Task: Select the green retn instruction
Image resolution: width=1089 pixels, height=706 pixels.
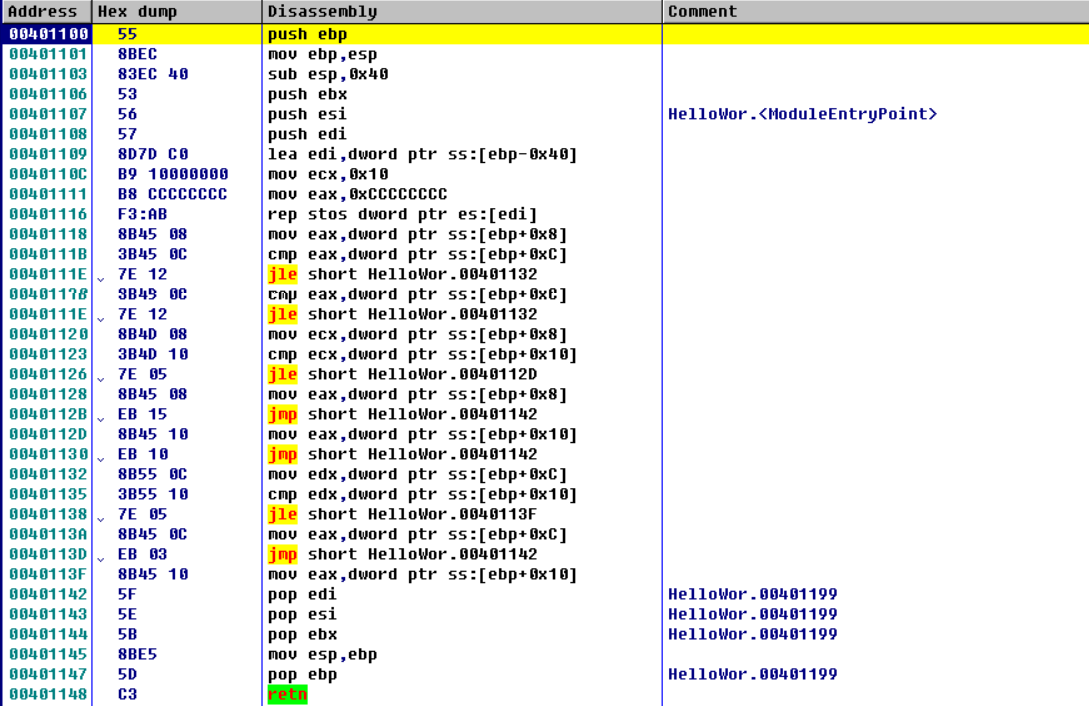Action: pyautogui.click(x=287, y=694)
